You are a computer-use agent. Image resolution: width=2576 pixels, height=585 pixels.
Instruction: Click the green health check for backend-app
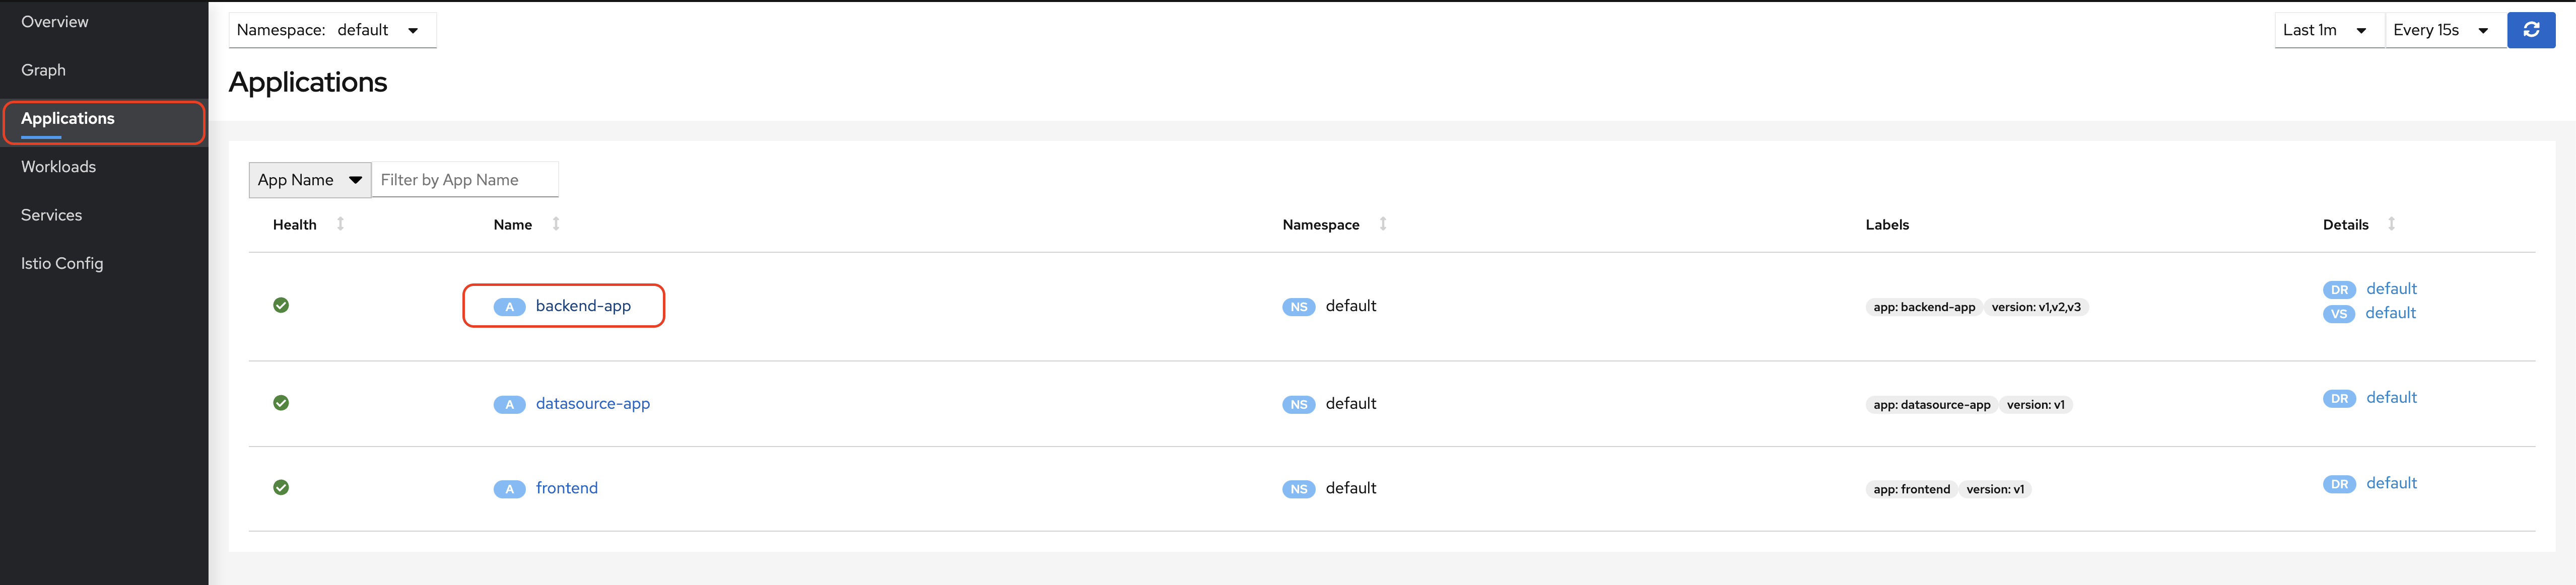point(281,305)
